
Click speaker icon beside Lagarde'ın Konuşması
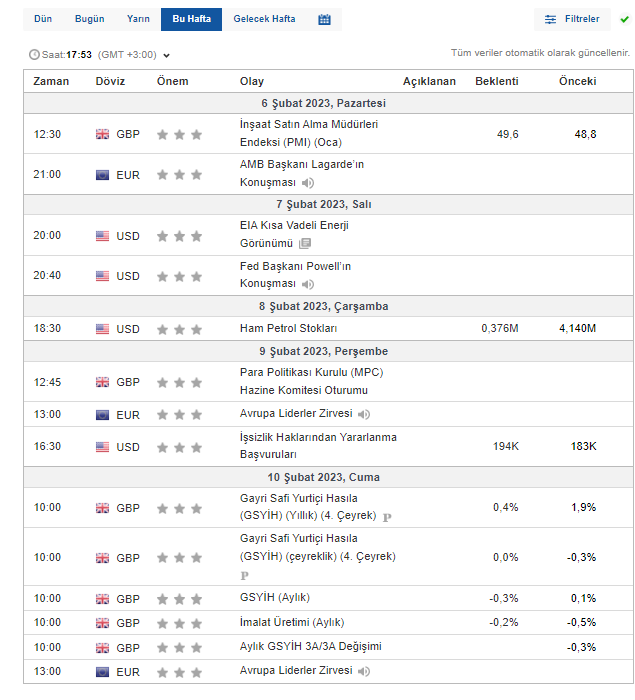tap(308, 183)
